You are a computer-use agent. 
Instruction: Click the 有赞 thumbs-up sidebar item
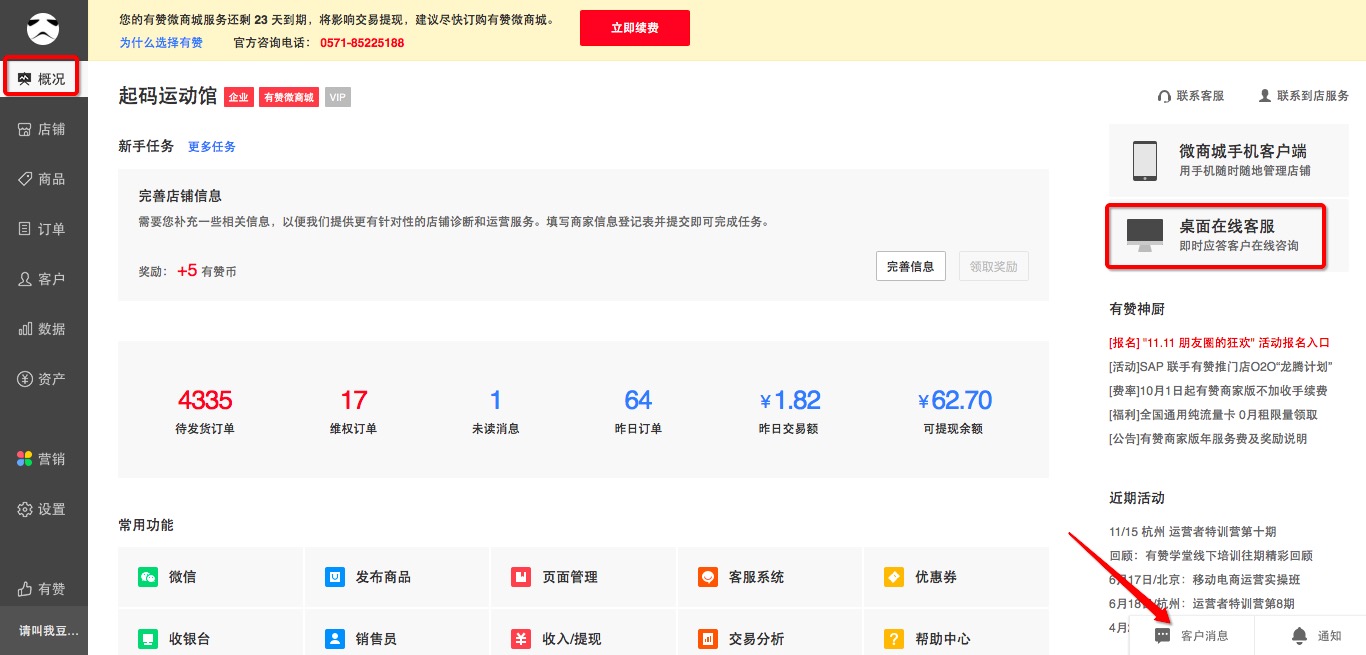[x=43, y=589]
